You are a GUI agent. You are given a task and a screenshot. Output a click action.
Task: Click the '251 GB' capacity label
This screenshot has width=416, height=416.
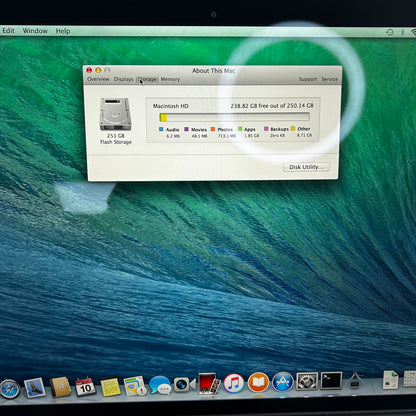coord(116,136)
